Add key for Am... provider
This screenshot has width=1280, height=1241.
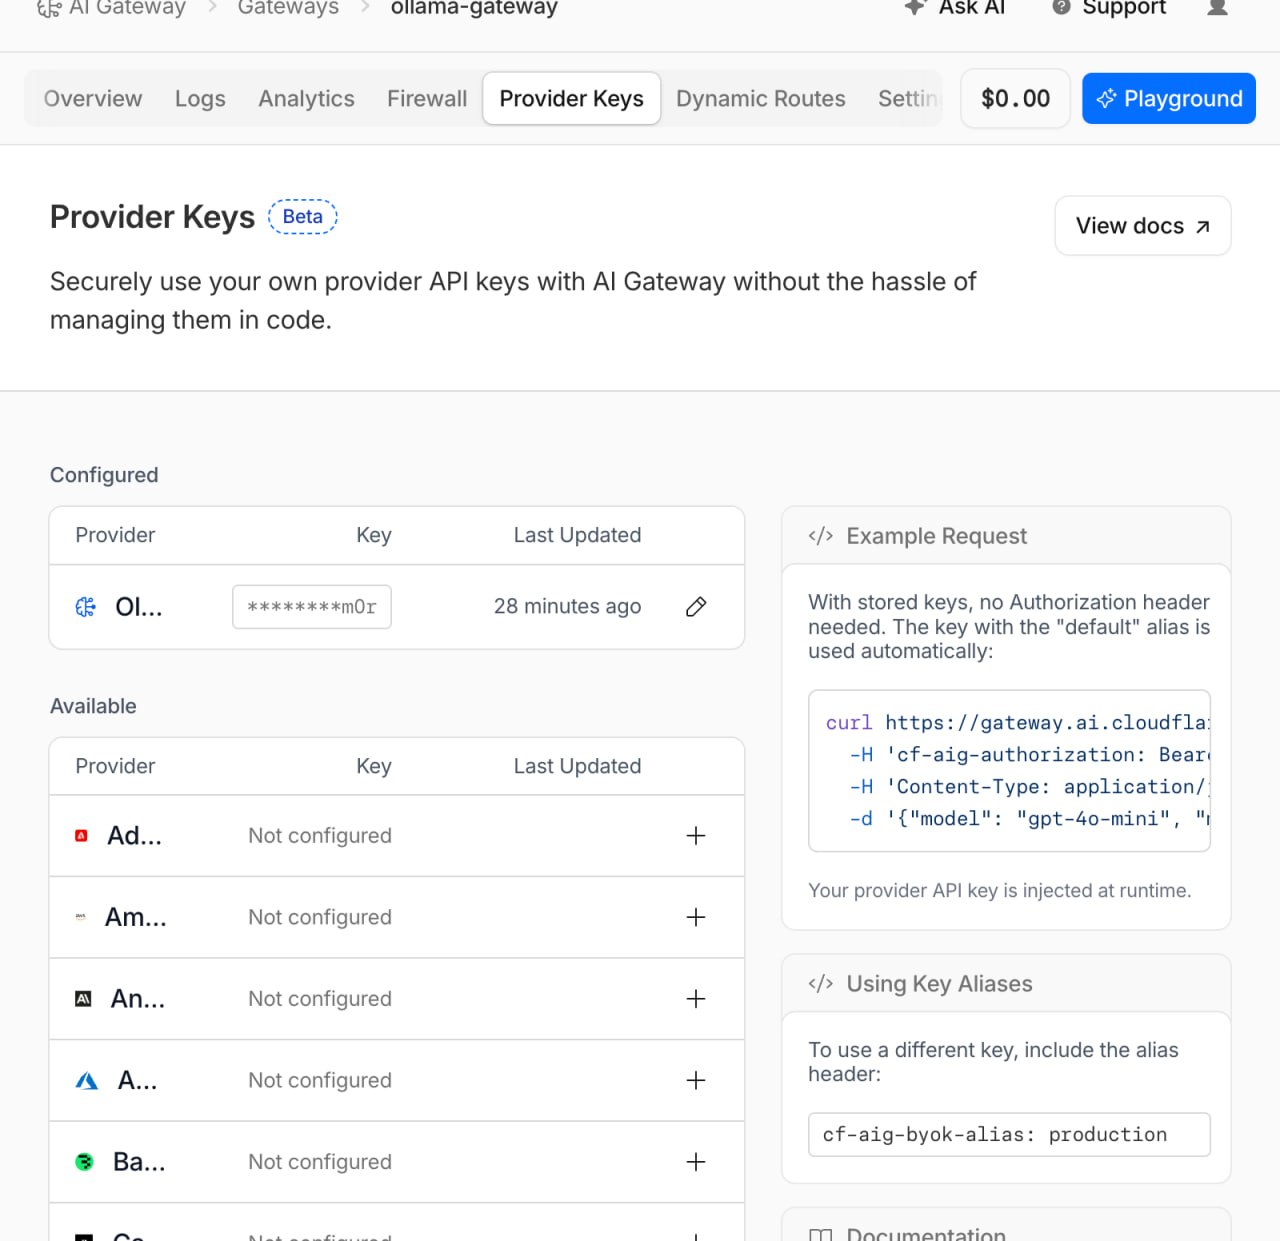(x=696, y=917)
